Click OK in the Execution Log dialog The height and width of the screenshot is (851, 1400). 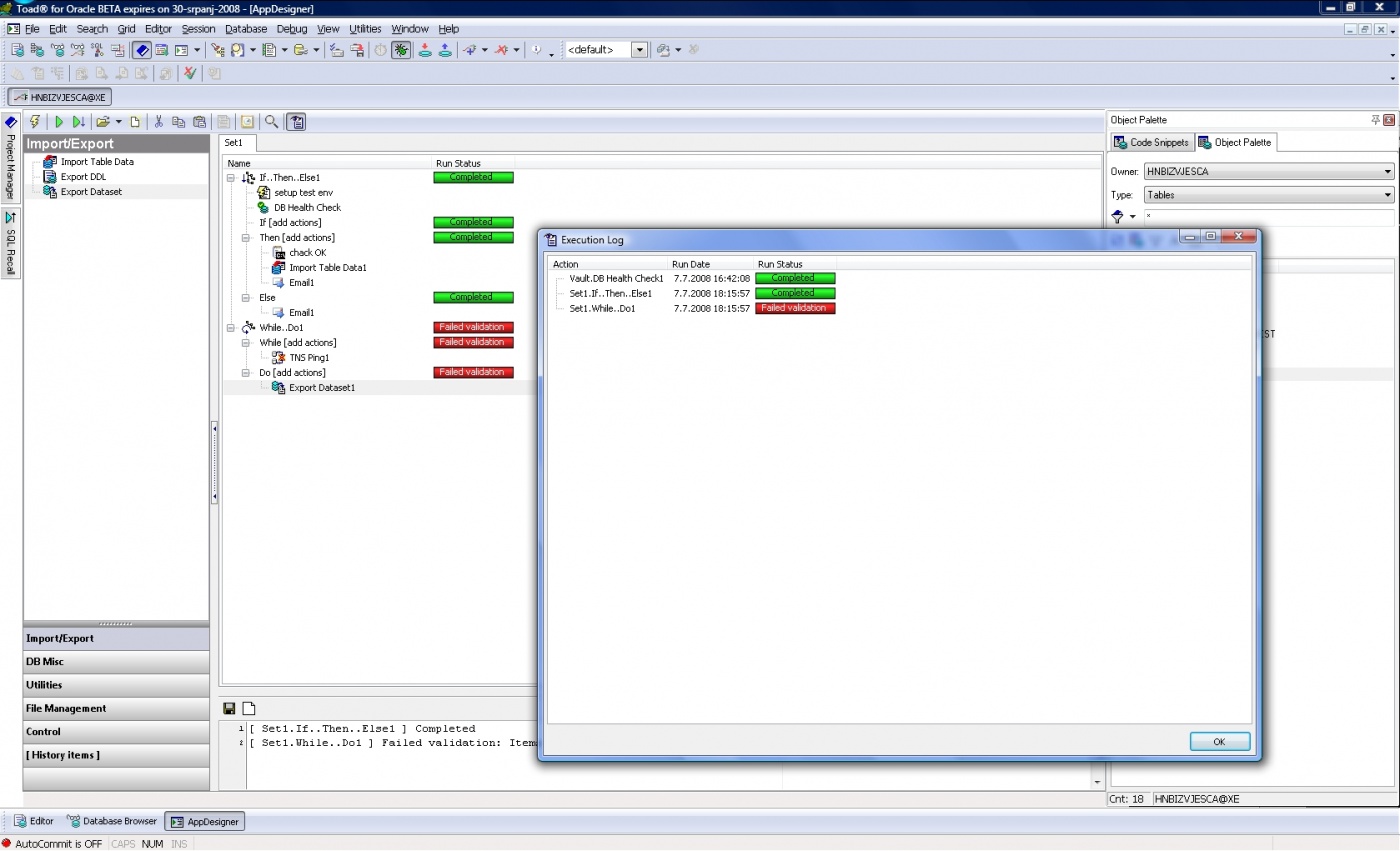point(1219,741)
